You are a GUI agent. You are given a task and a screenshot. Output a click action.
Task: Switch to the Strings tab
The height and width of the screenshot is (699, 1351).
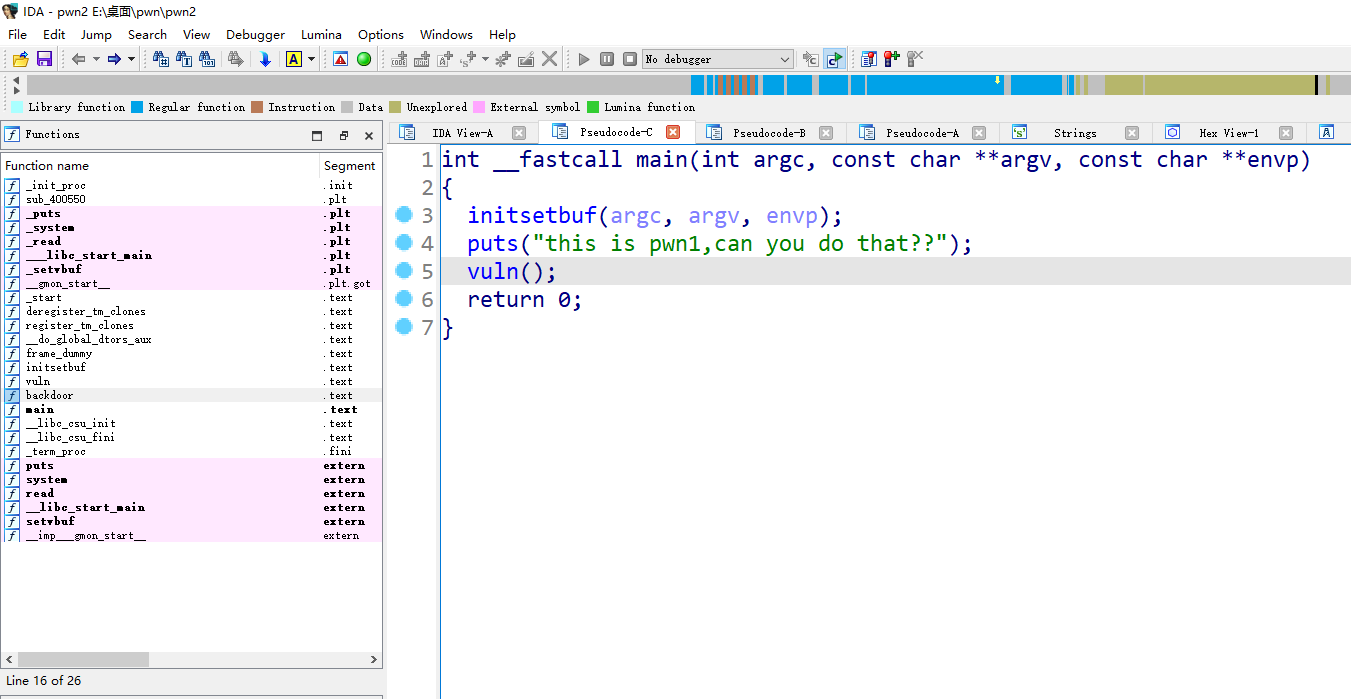(1074, 133)
